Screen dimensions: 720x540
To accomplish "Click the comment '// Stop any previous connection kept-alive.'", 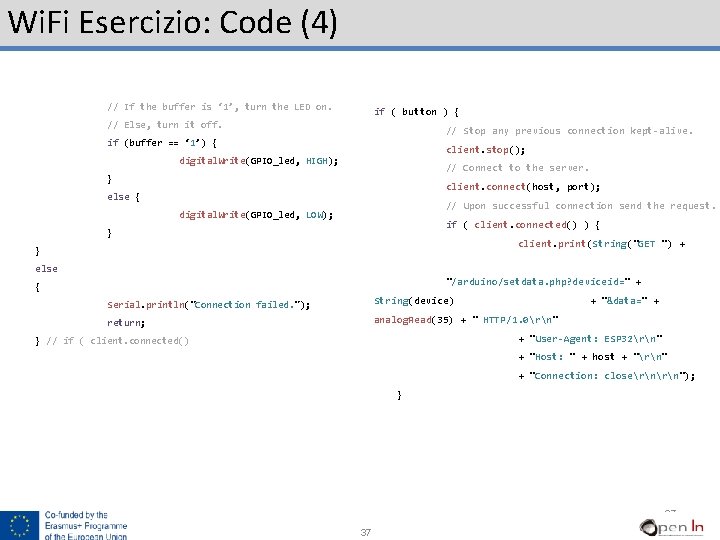I will [569, 131].
